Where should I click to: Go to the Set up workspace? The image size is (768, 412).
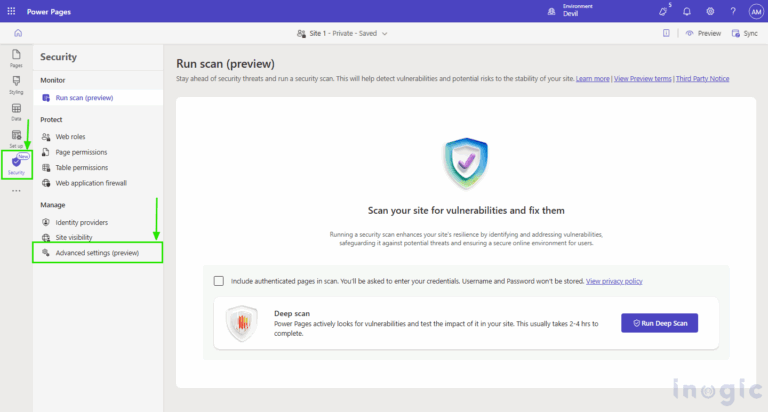[16, 138]
